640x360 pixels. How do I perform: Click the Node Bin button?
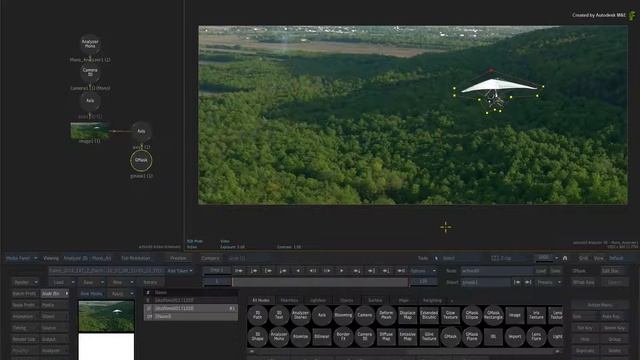pyautogui.click(x=54, y=294)
